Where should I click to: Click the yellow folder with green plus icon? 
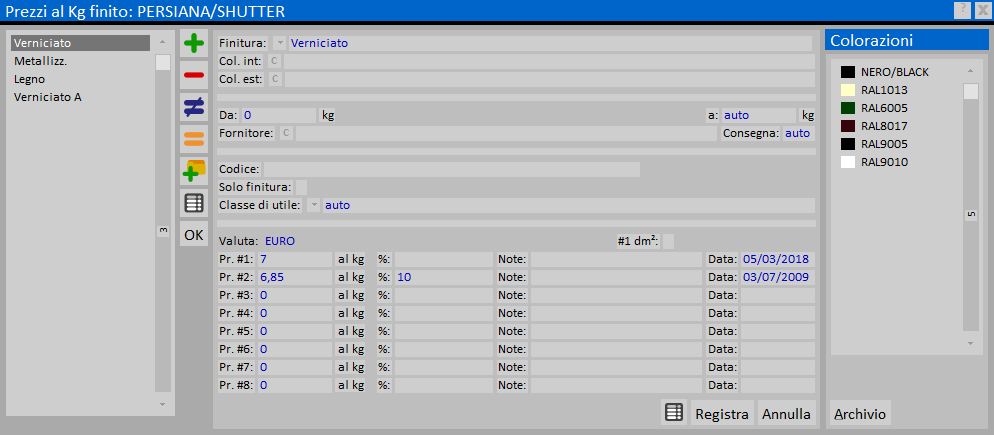pyautogui.click(x=193, y=171)
